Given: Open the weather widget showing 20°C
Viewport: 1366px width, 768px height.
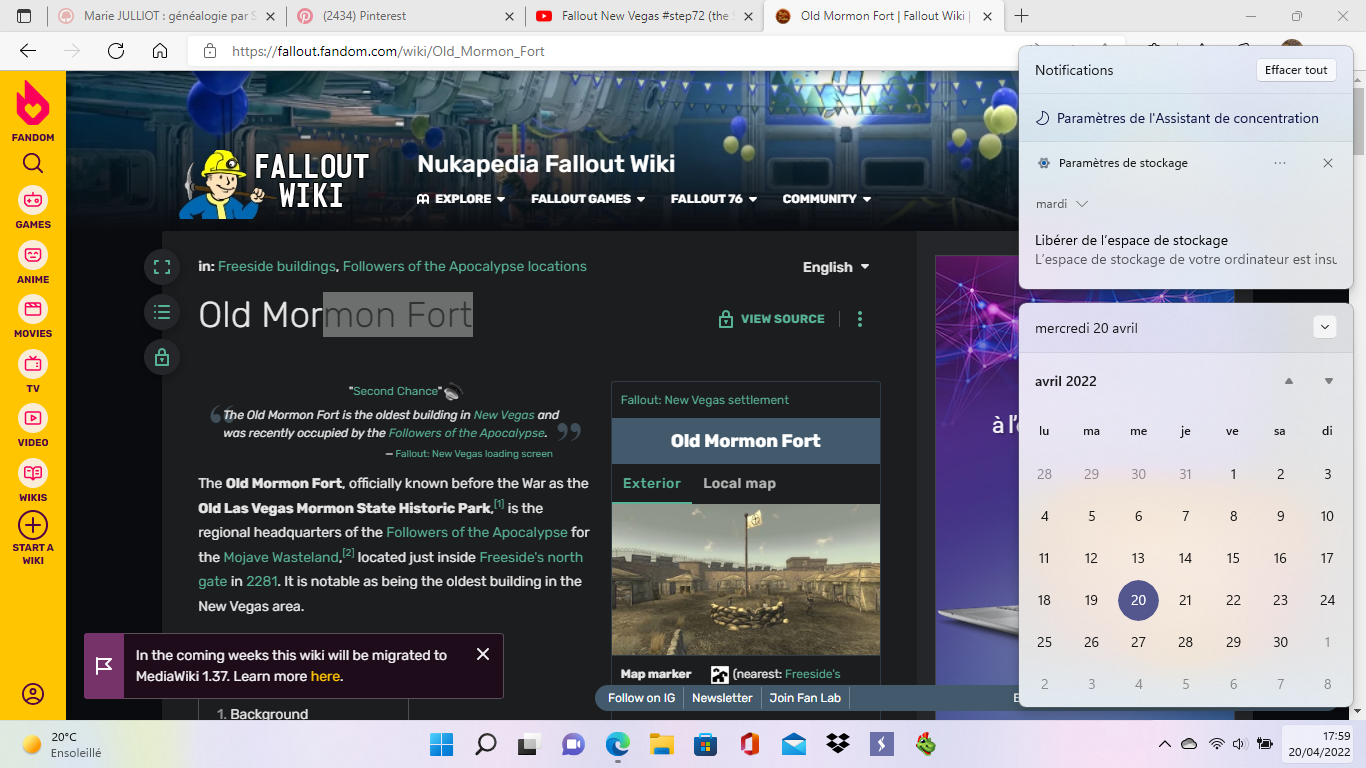Looking at the screenshot, I should [x=63, y=745].
